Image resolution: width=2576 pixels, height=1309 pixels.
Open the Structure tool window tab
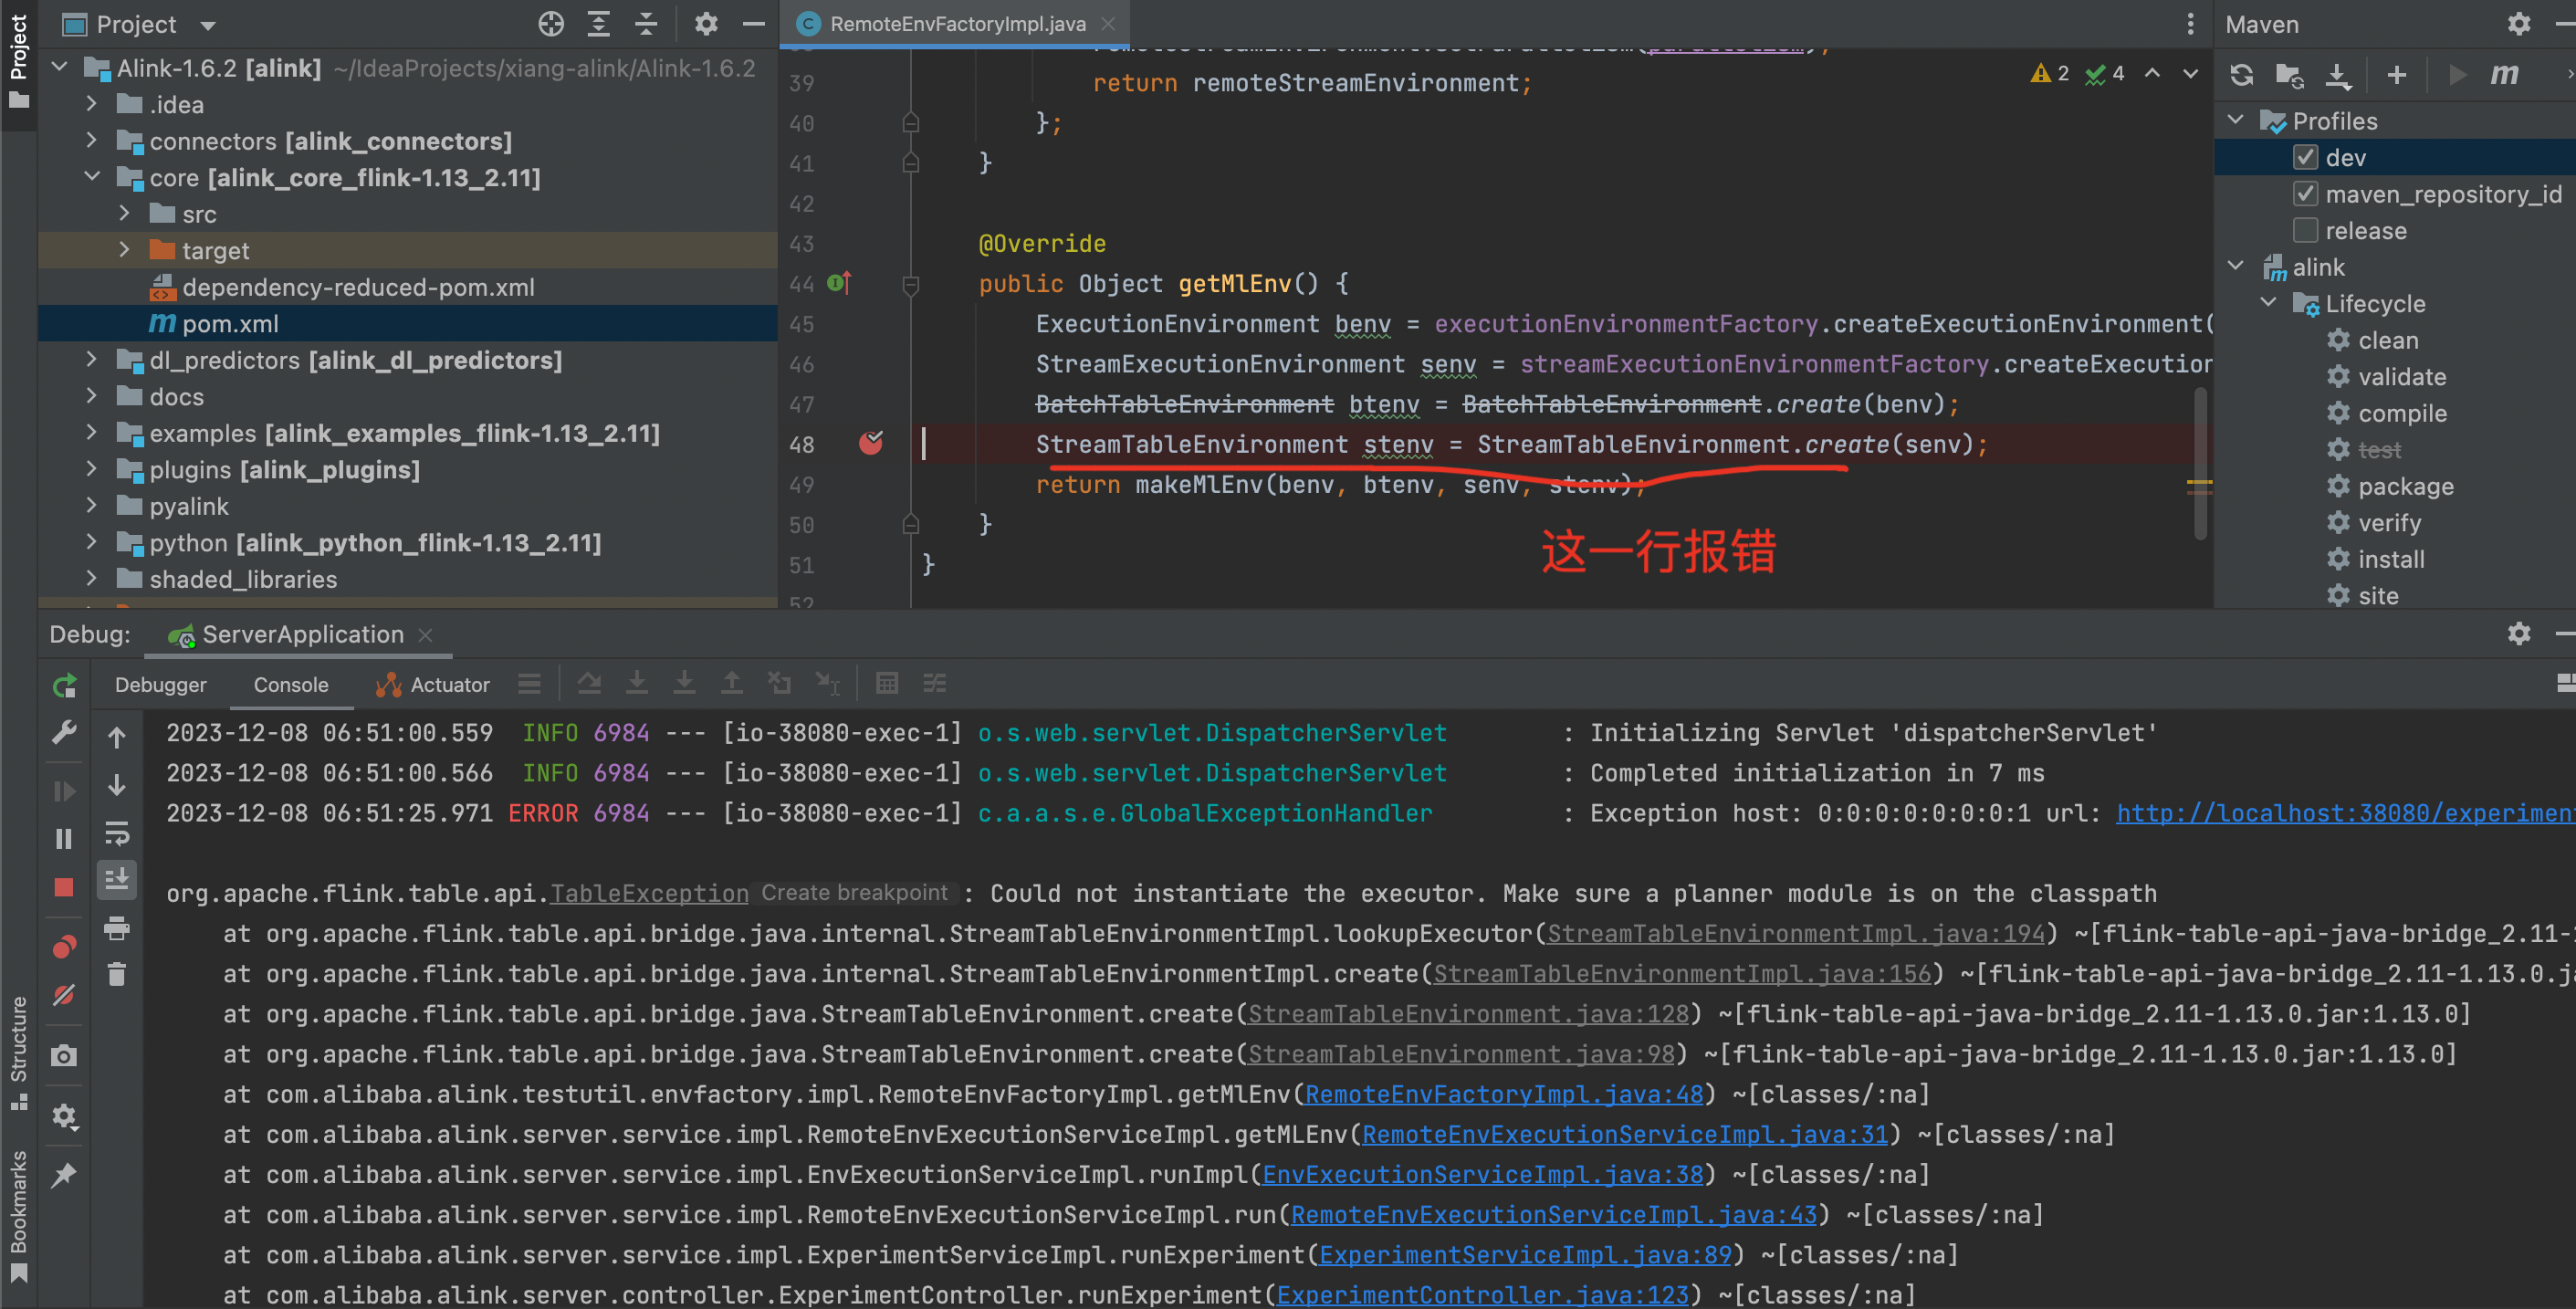pos(18,1052)
